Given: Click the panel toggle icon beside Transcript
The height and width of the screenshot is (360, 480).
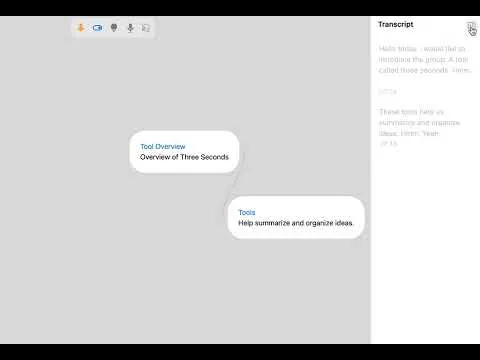Looking at the screenshot, I should click(x=471, y=26).
